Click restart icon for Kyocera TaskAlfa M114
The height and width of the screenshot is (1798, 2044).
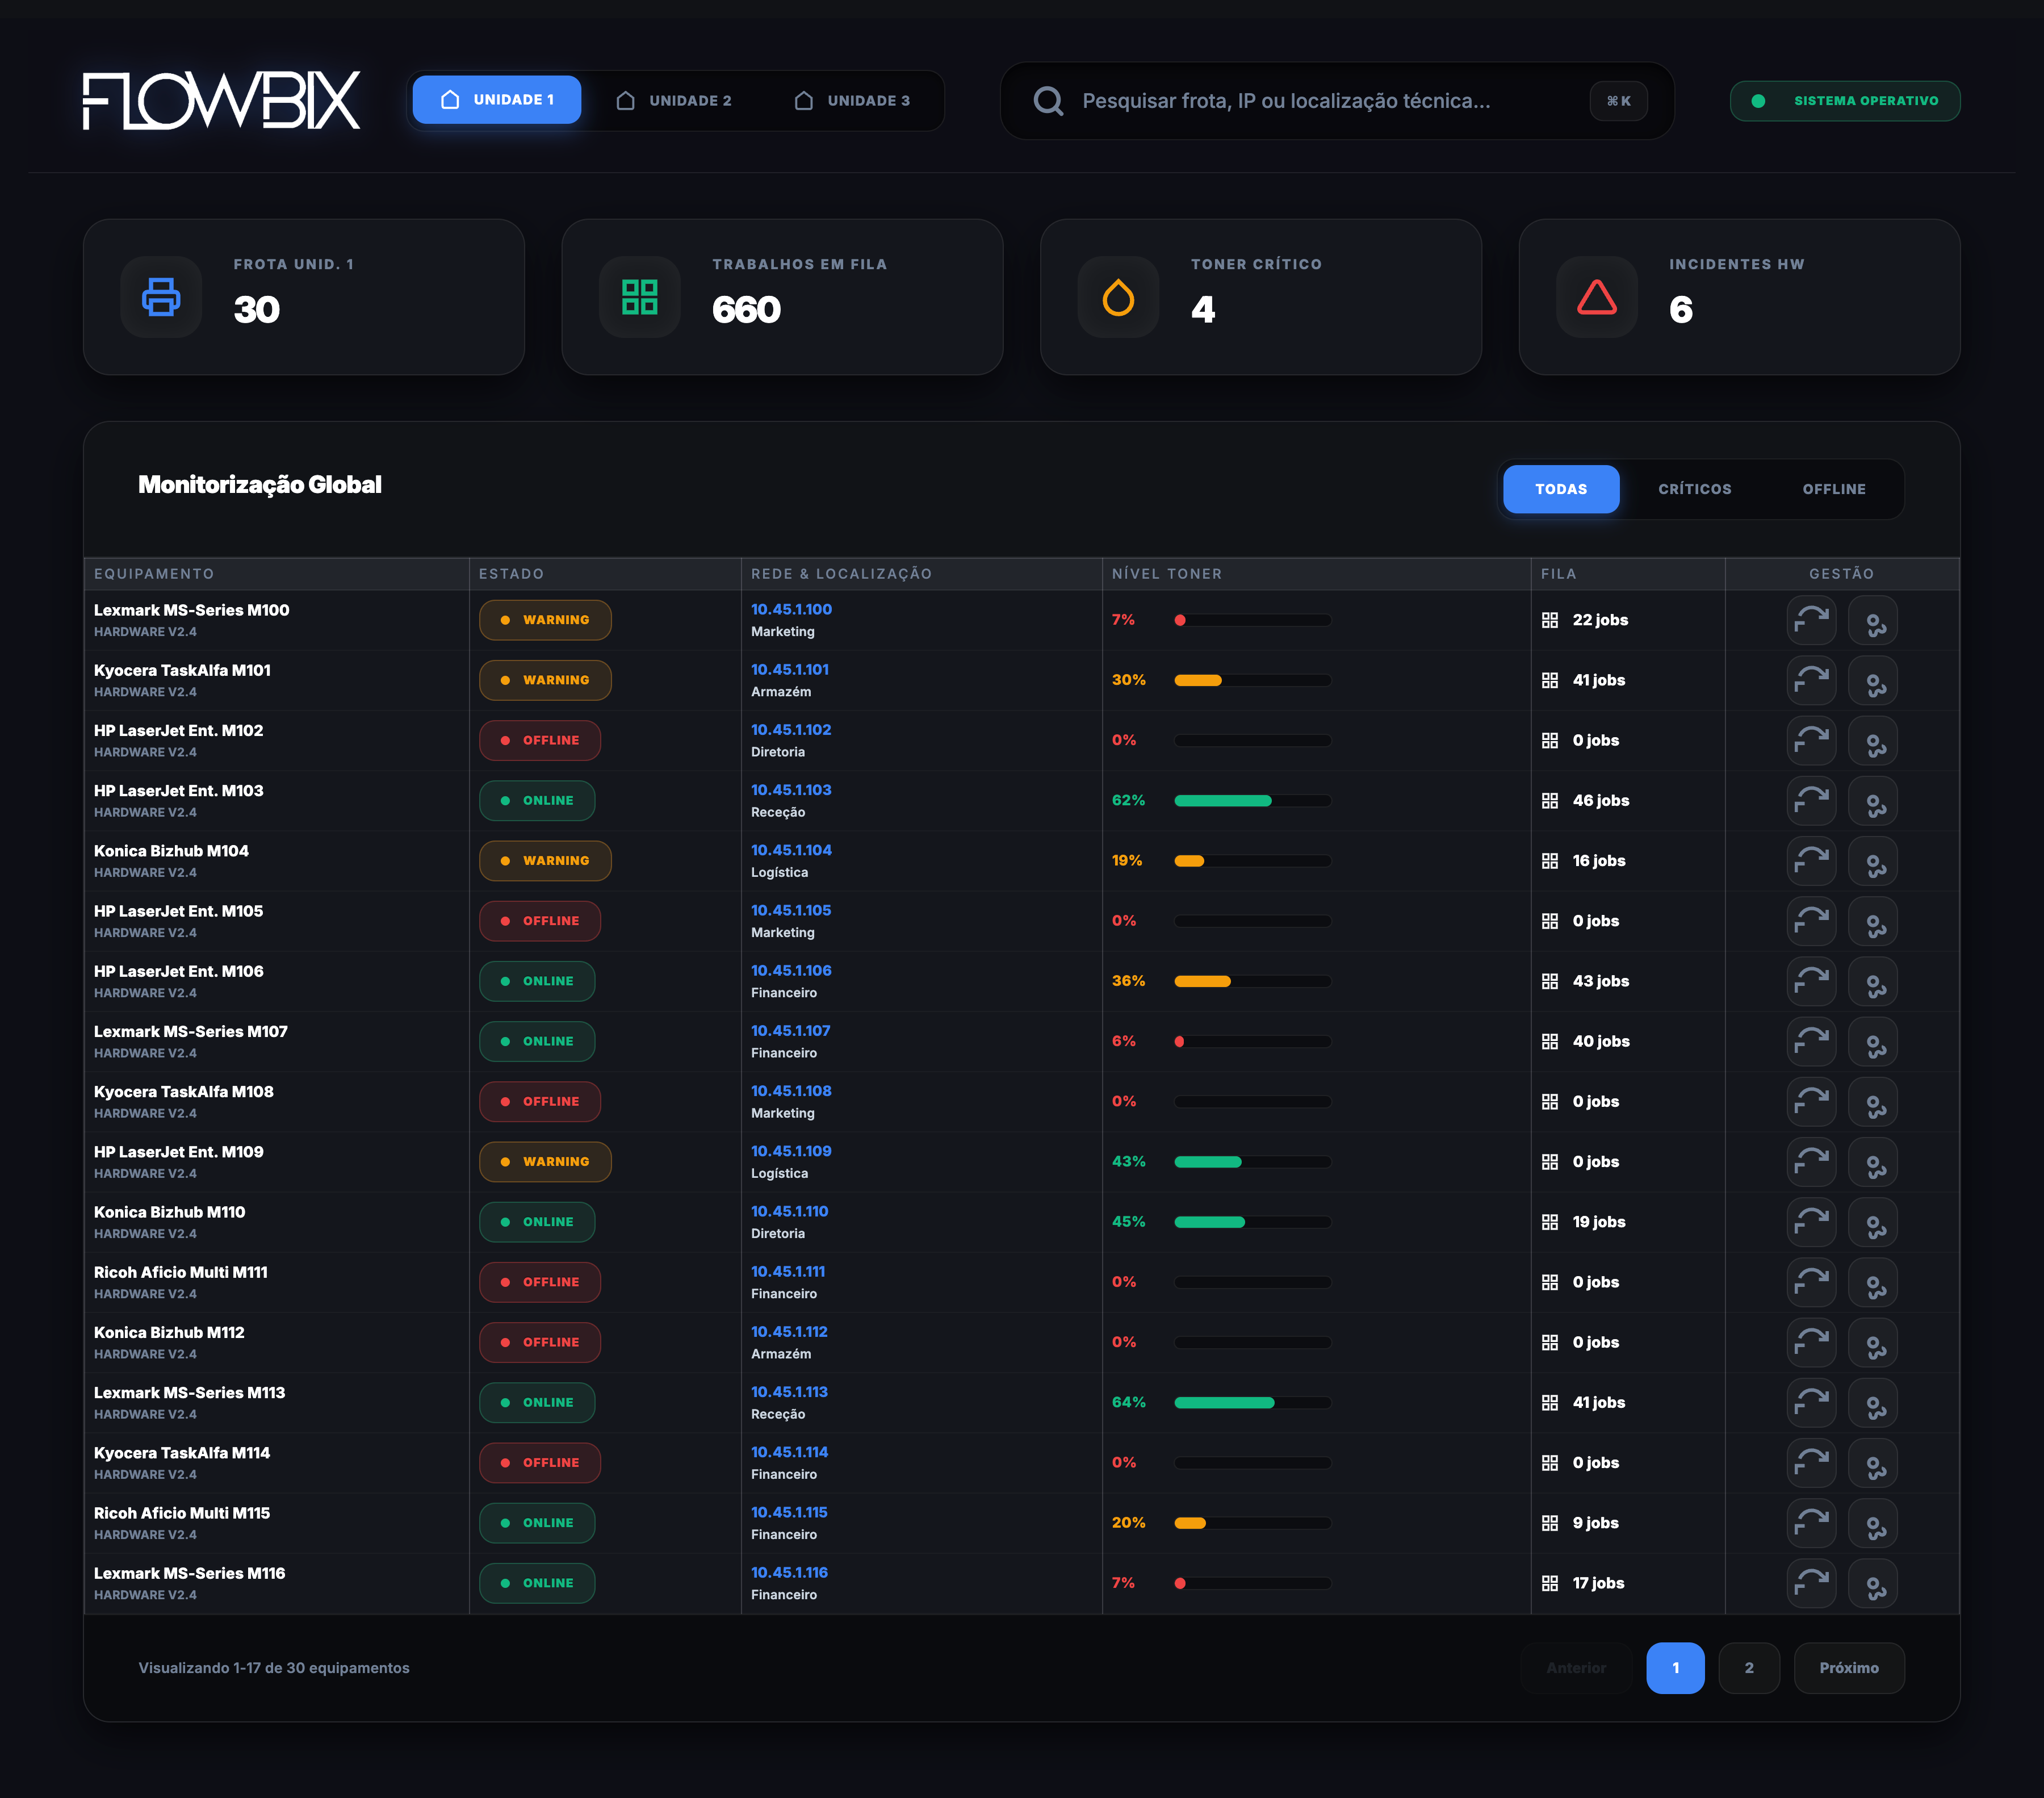(x=1811, y=1463)
